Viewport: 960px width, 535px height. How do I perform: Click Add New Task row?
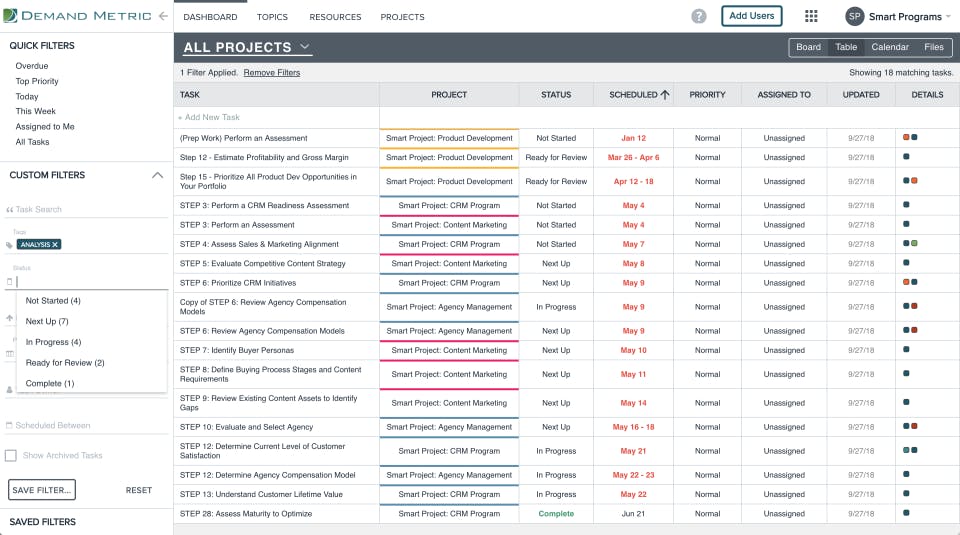(x=277, y=117)
